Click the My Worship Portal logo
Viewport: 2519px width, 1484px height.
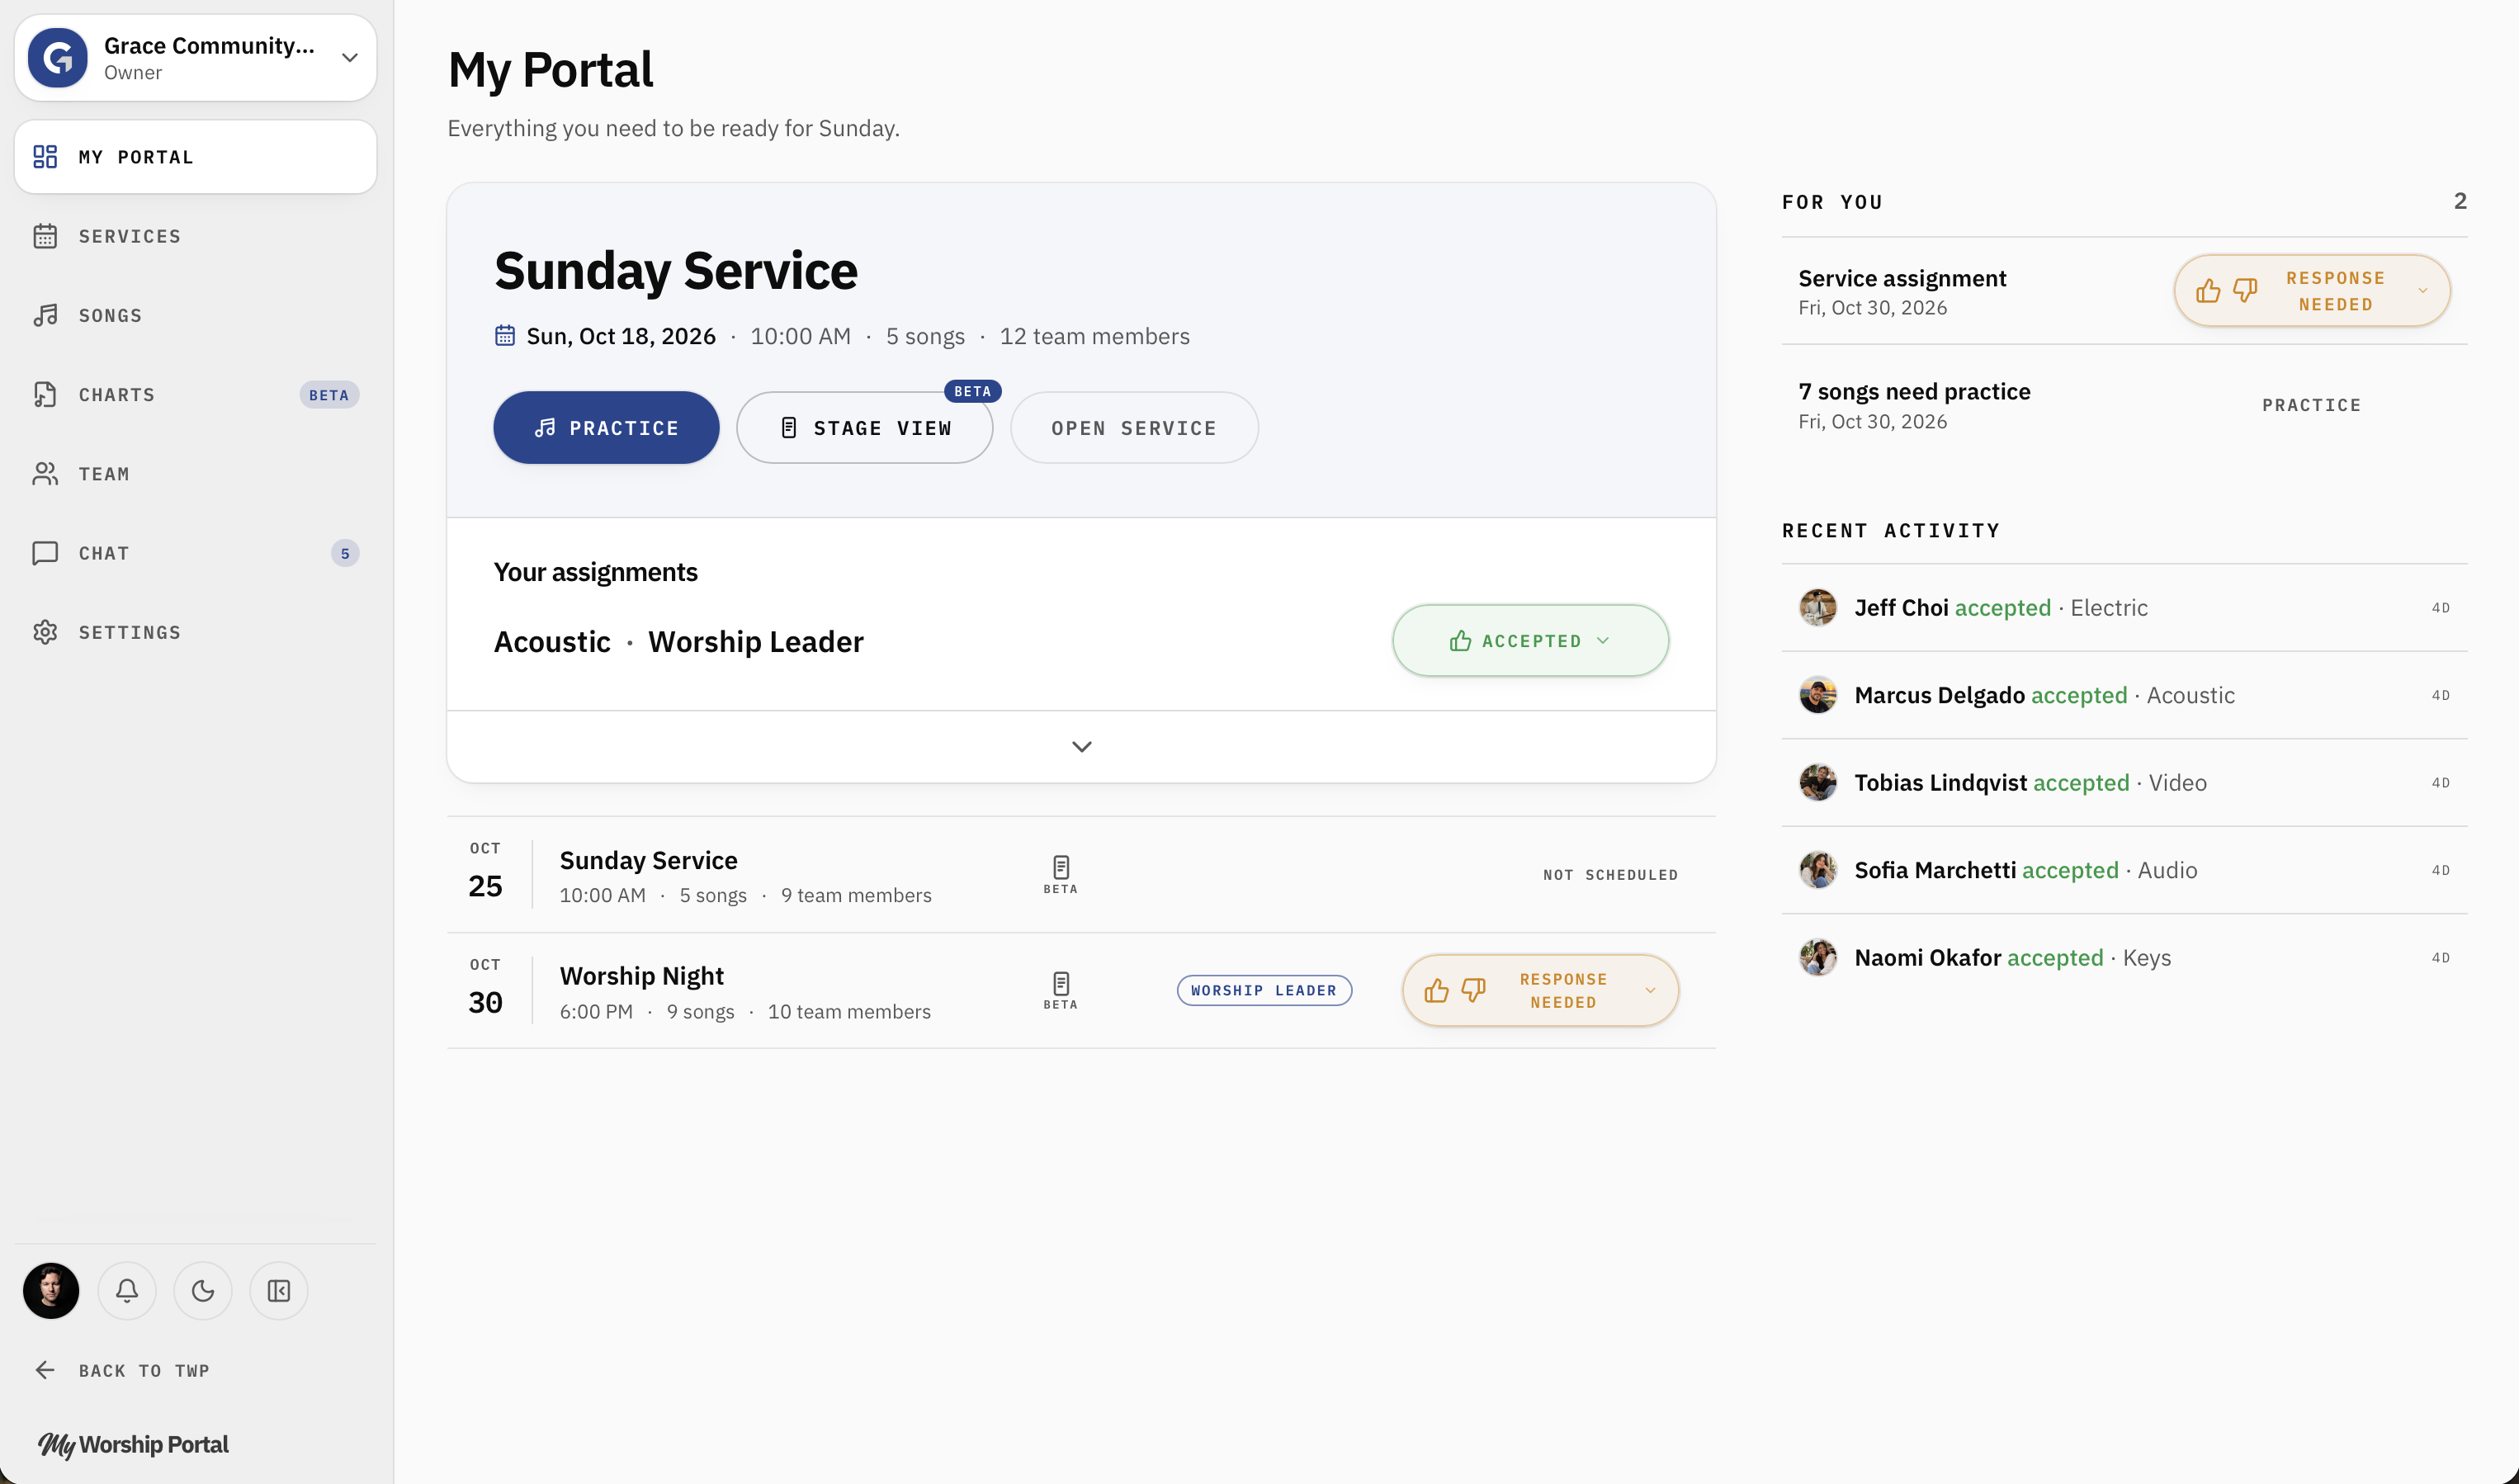[133, 1444]
